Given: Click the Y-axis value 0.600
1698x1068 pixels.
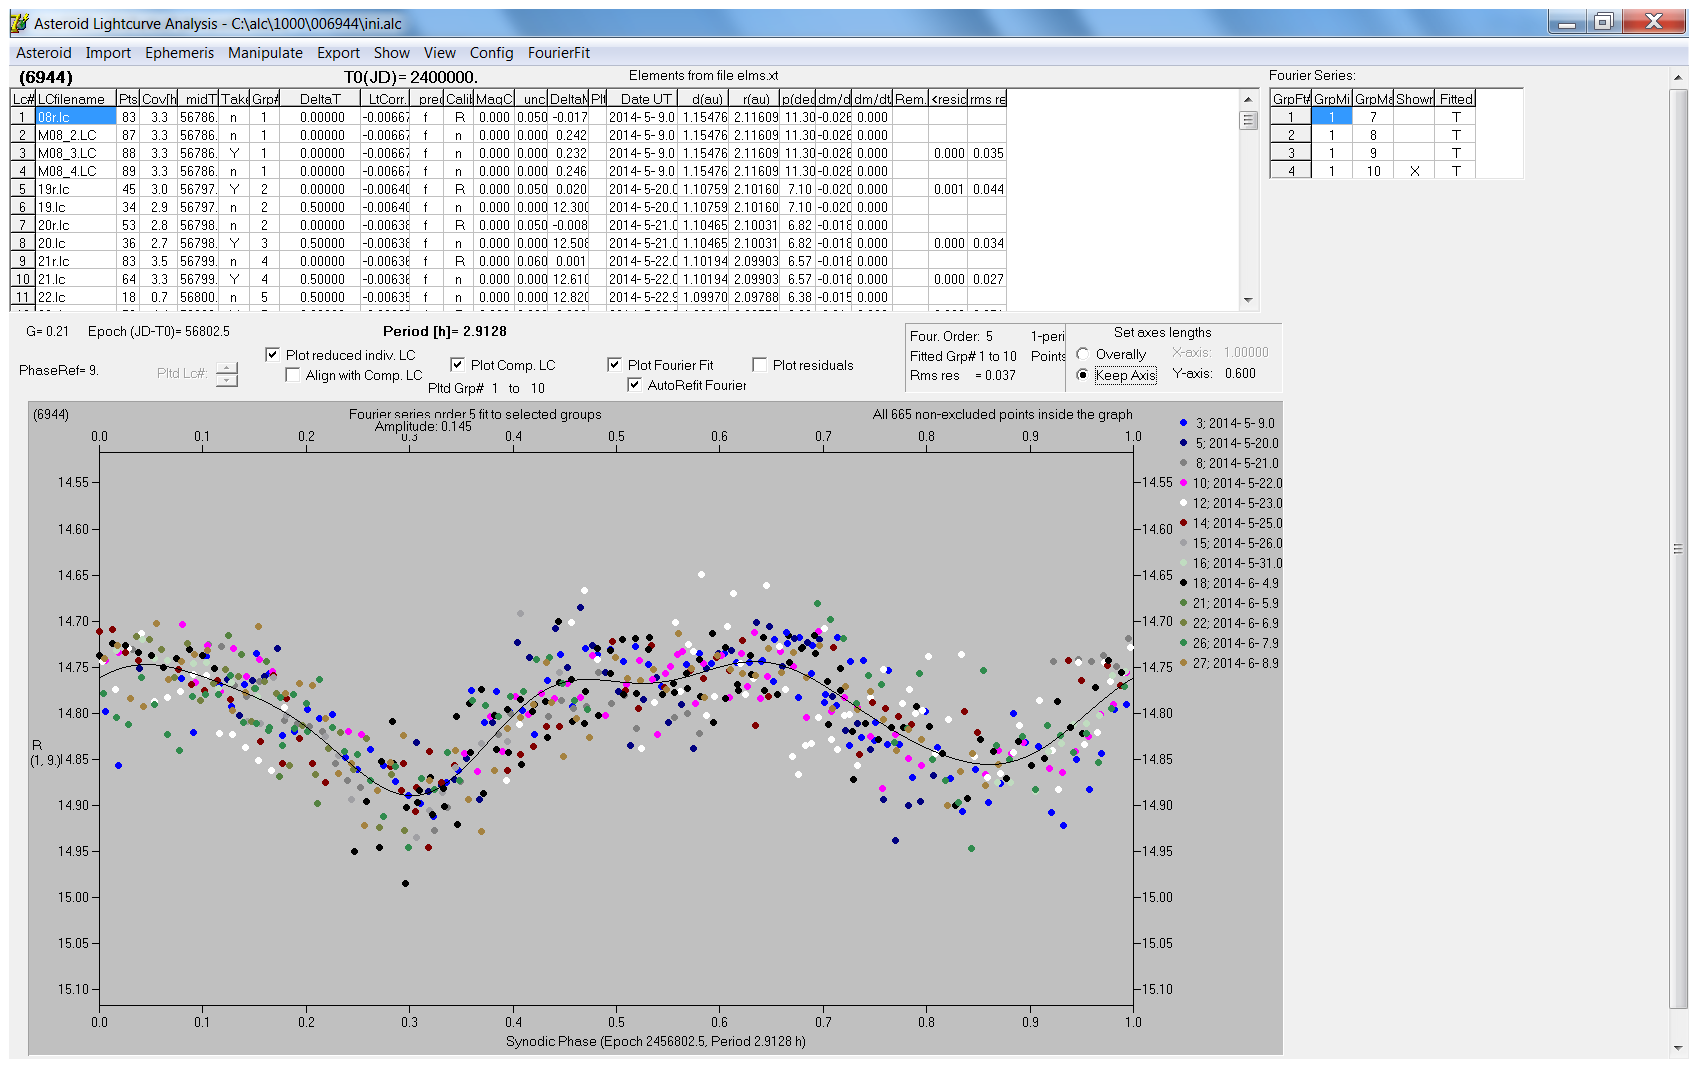Looking at the screenshot, I should tap(1240, 373).
